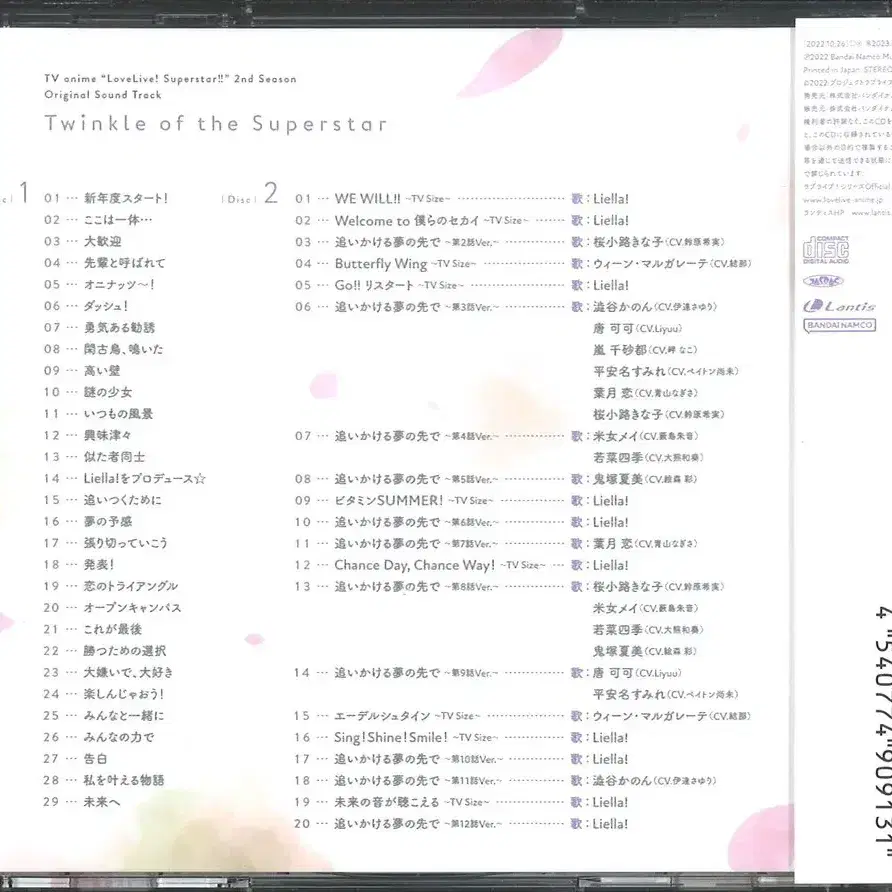The width and height of the screenshot is (892, 892).
Task: Click the Original Sound Track subtitle
Action: pyautogui.click(x=103, y=95)
